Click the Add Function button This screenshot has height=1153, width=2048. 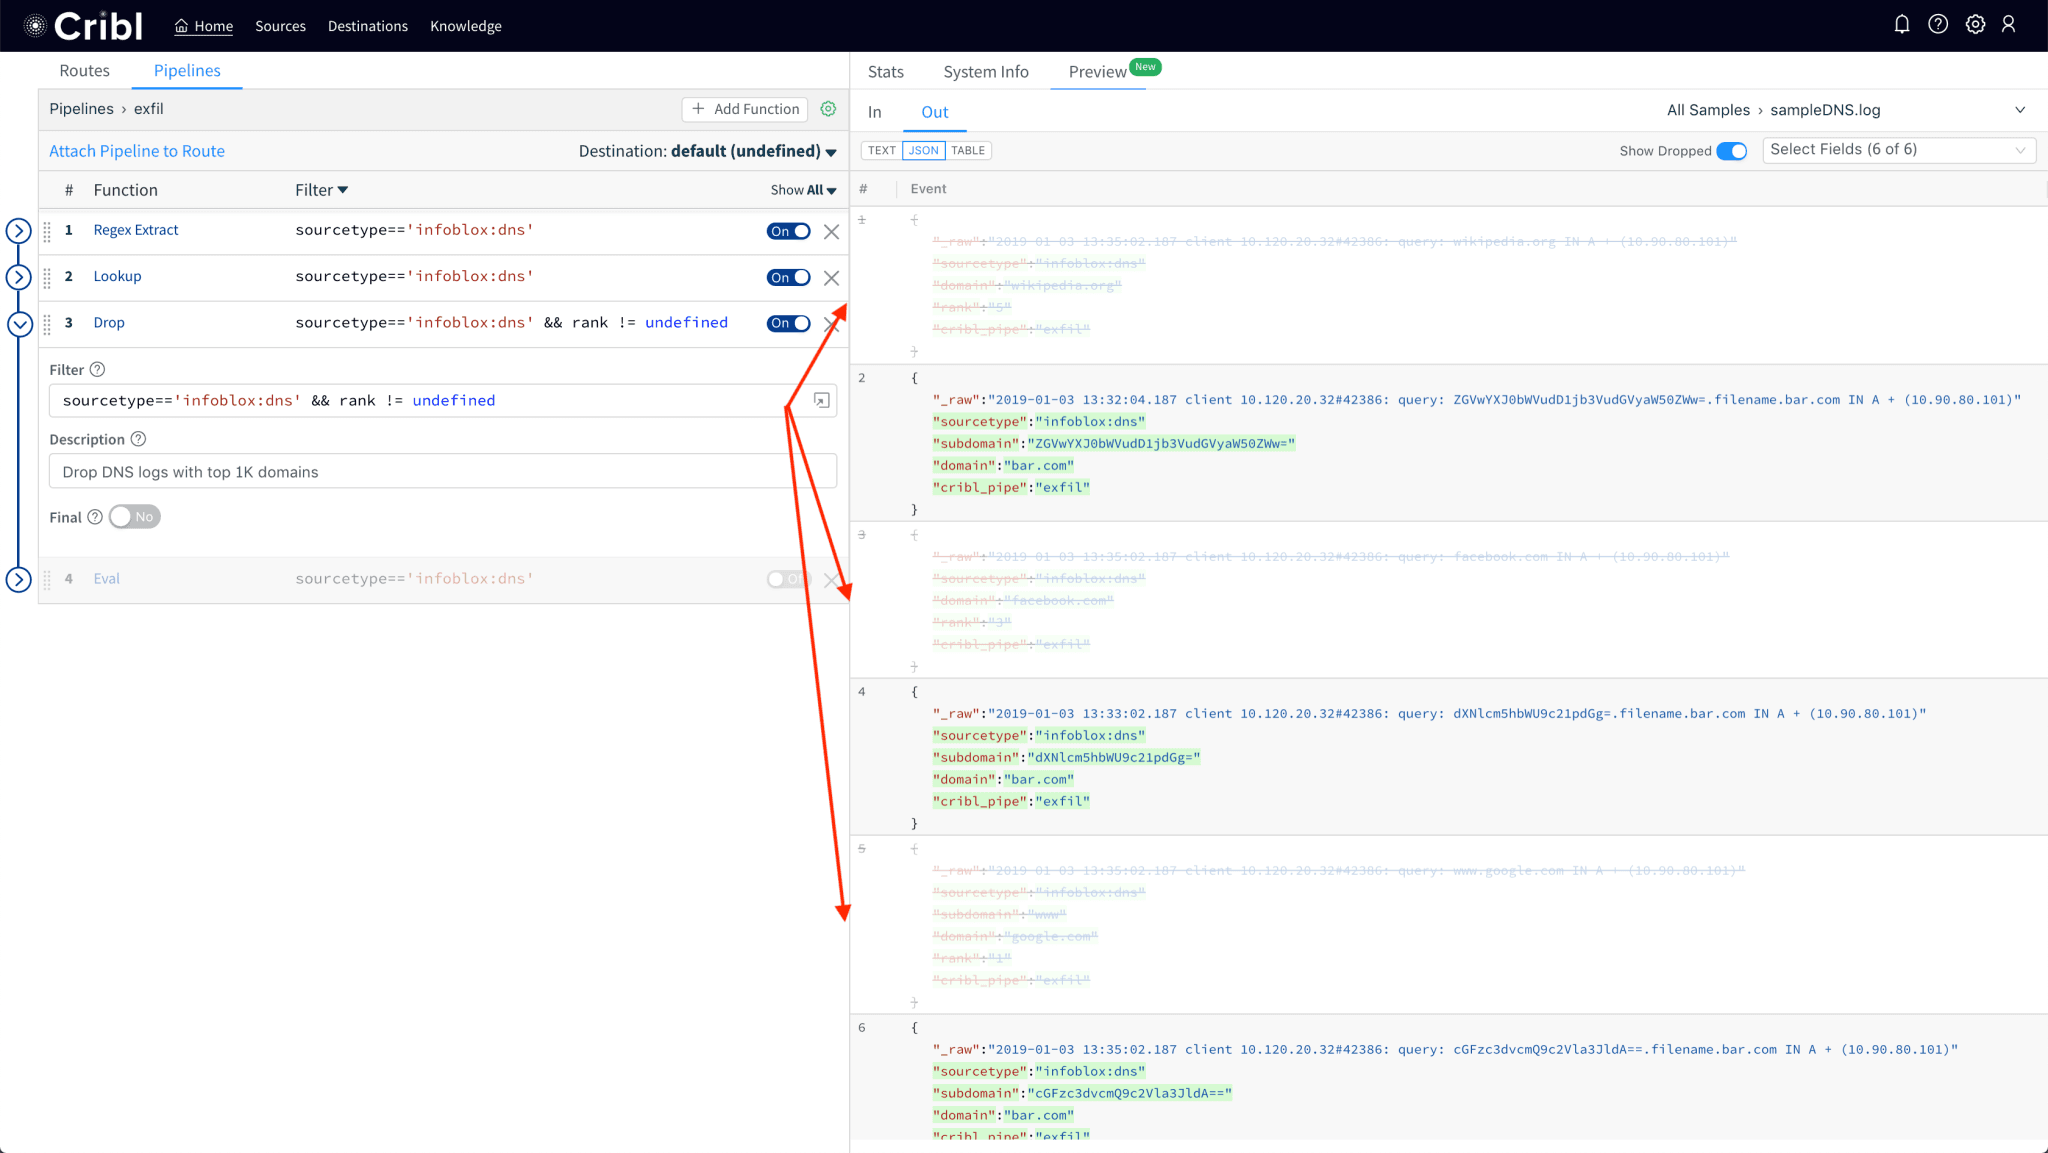745,109
